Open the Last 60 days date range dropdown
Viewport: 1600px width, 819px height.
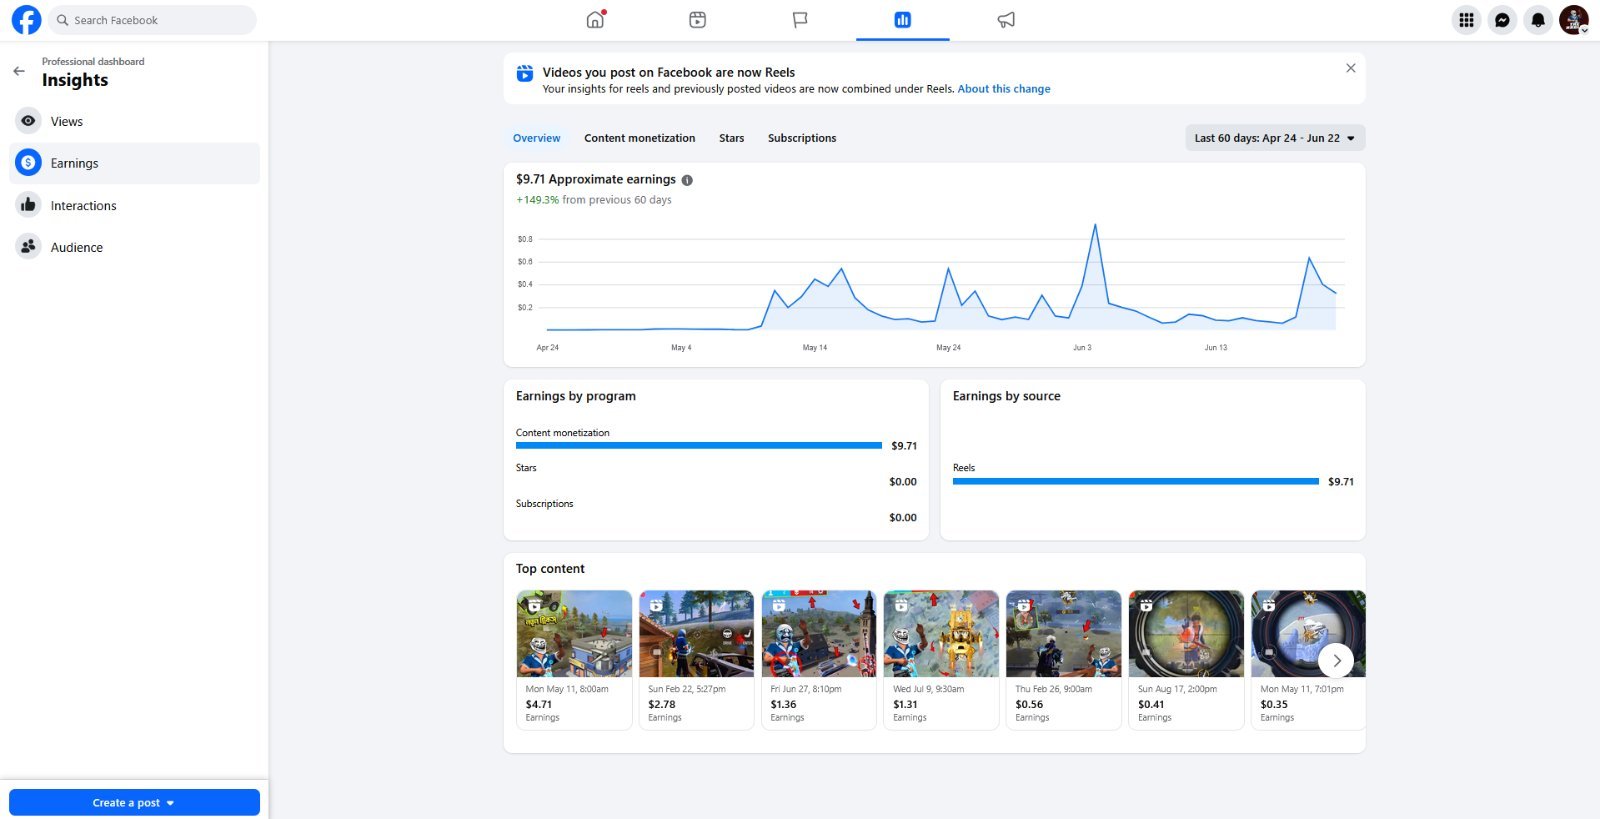(x=1275, y=138)
